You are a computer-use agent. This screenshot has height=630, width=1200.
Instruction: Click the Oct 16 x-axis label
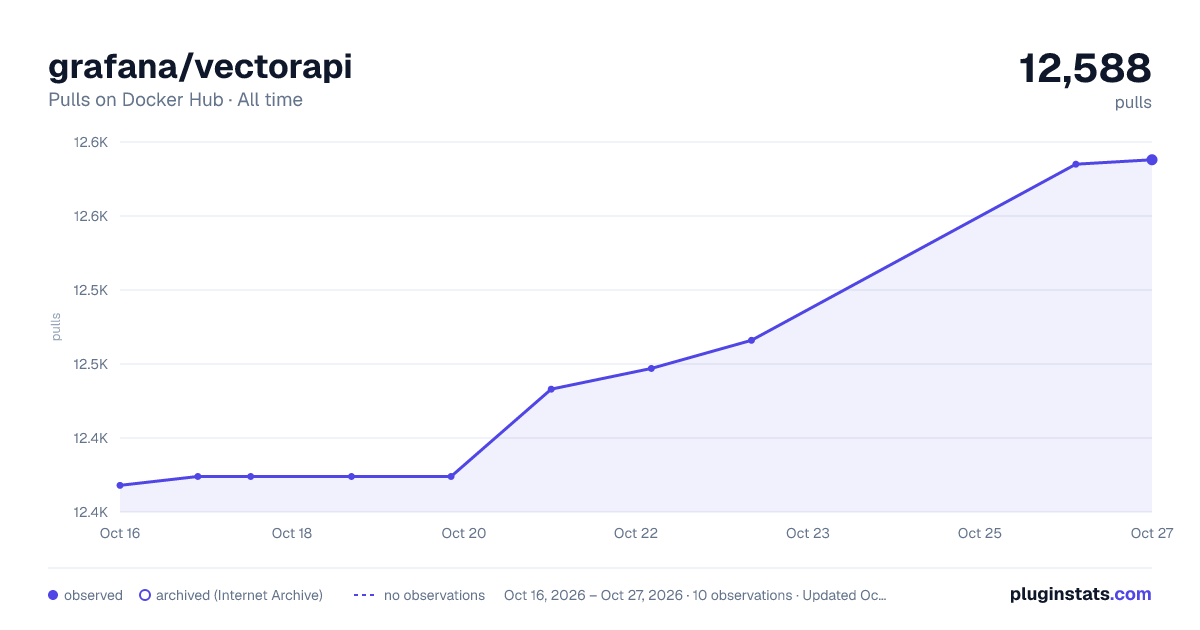click(x=120, y=533)
